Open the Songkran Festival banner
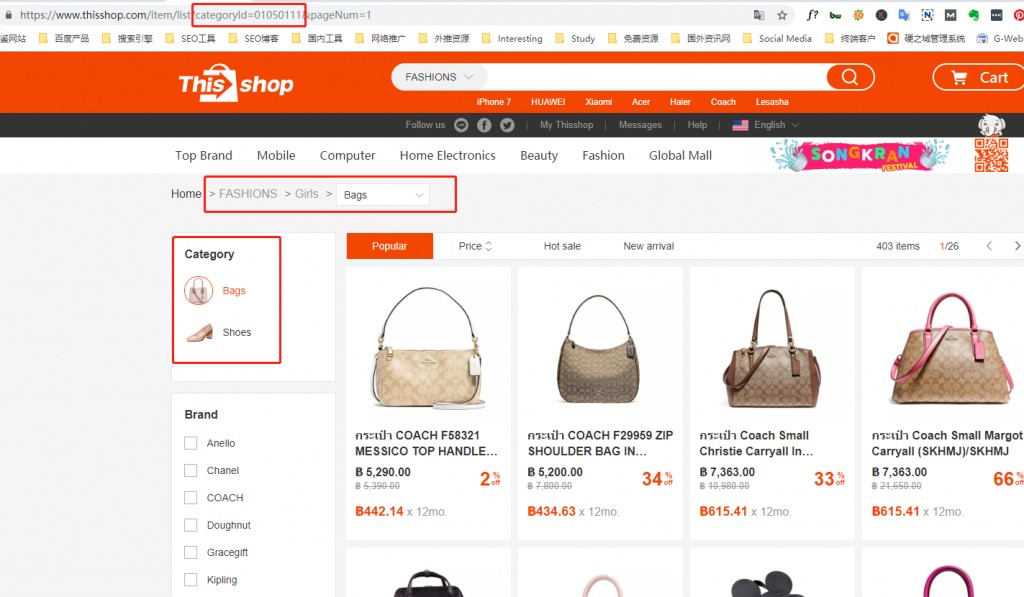 click(x=859, y=155)
